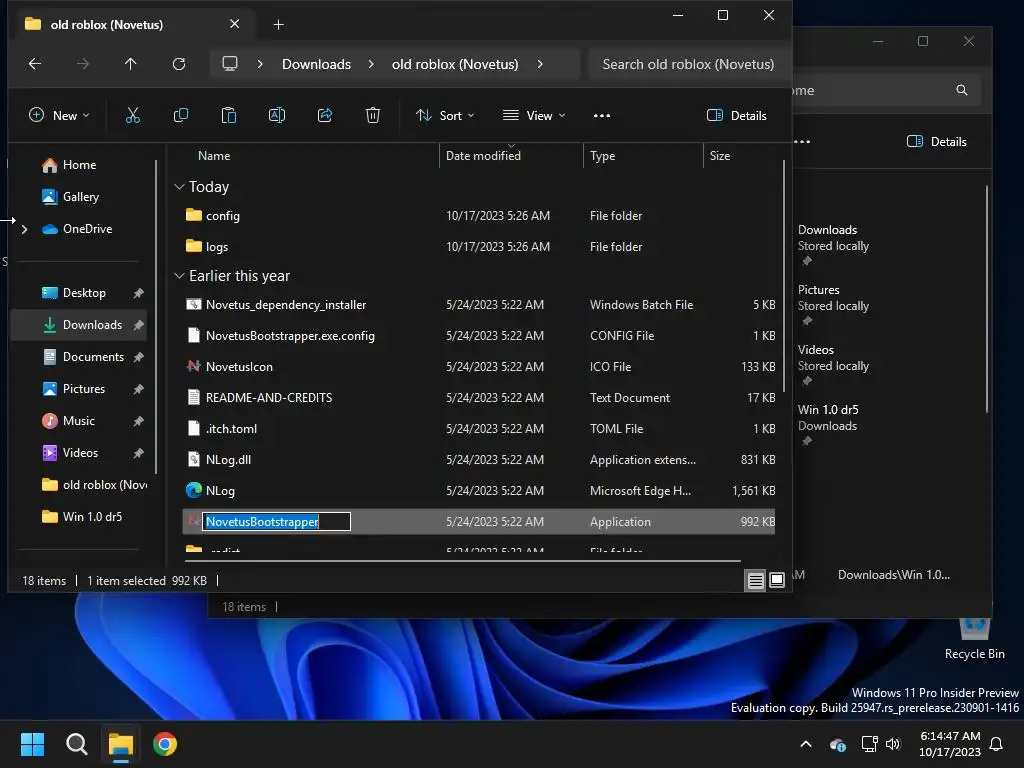The image size is (1024, 768).
Task: Click the Cut scissors icon
Action: pyautogui.click(x=133, y=116)
